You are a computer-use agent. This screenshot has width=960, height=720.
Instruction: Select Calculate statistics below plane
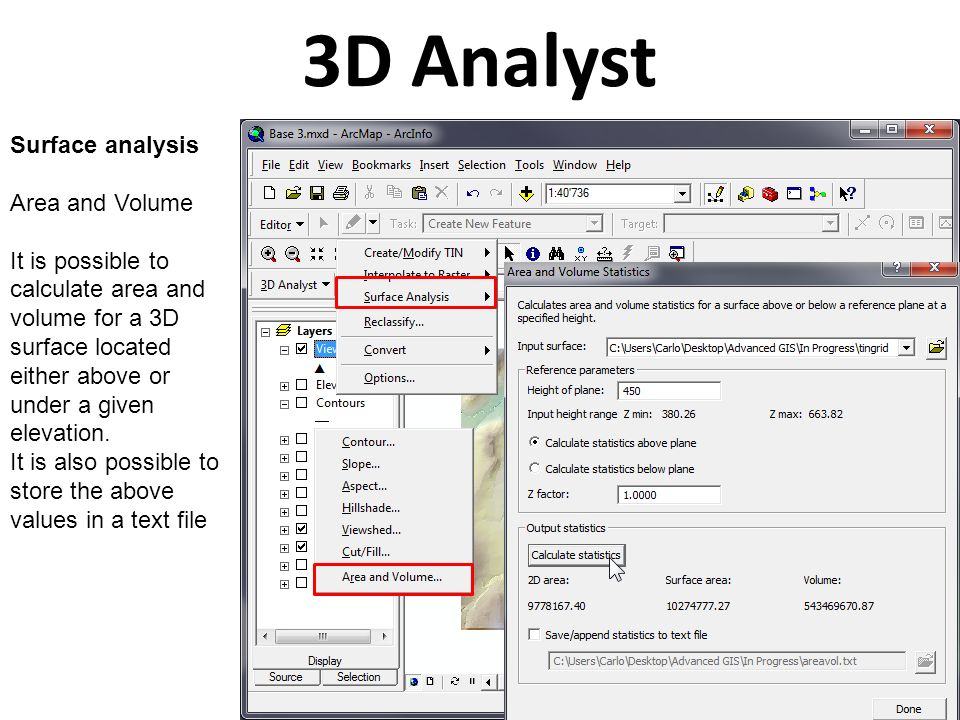pos(534,468)
